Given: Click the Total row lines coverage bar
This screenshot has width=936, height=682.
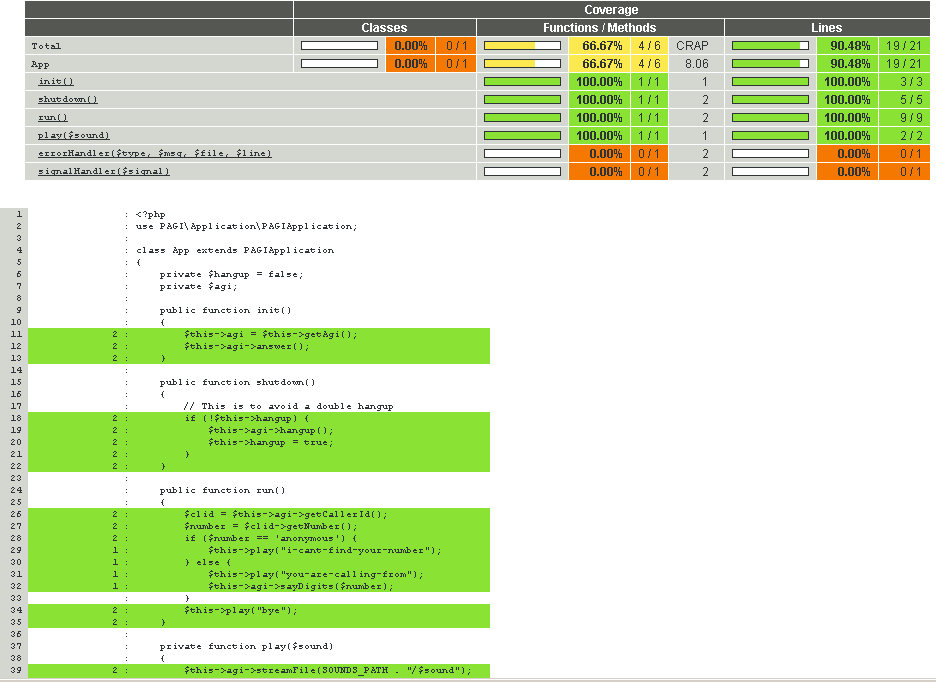Looking at the screenshot, I should tap(770, 46).
